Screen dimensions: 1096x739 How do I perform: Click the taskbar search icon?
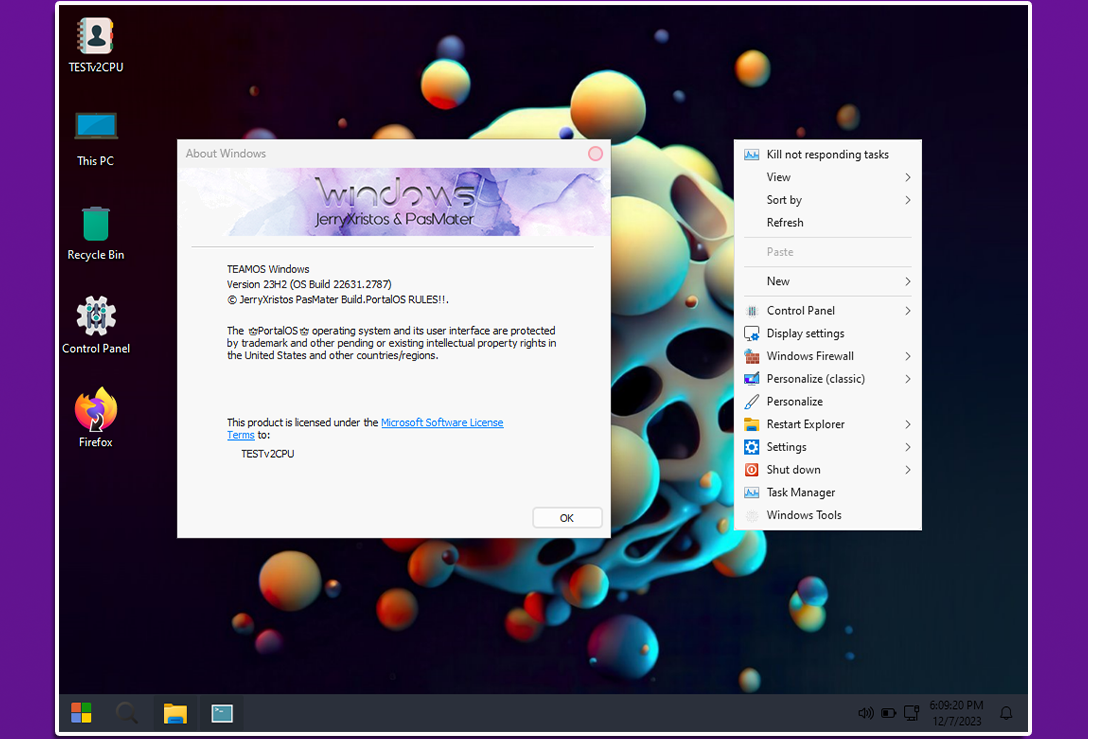point(127,713)
